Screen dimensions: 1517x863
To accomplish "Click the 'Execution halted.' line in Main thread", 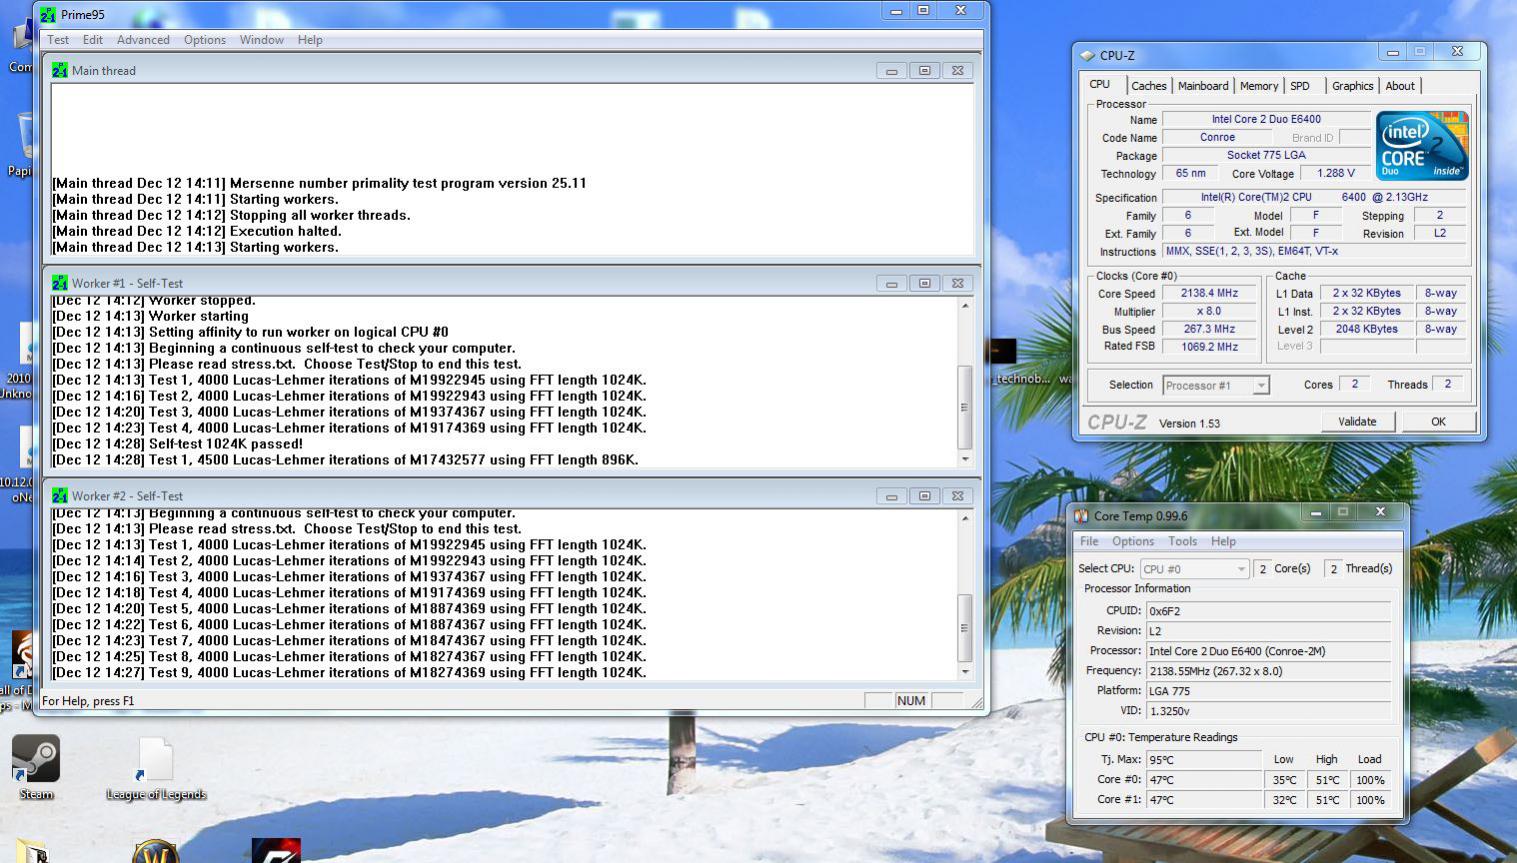I will pos(197,231).
